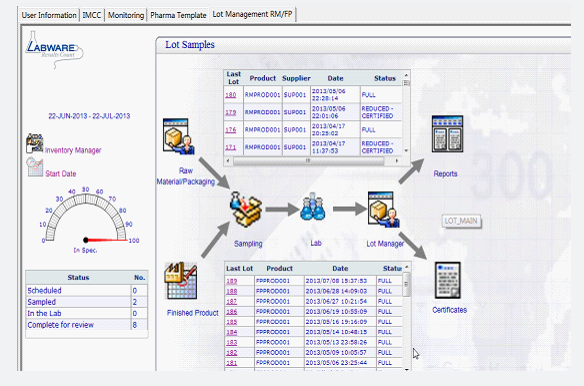Select the Lot Management RM/FP tab

pos(253,15)
